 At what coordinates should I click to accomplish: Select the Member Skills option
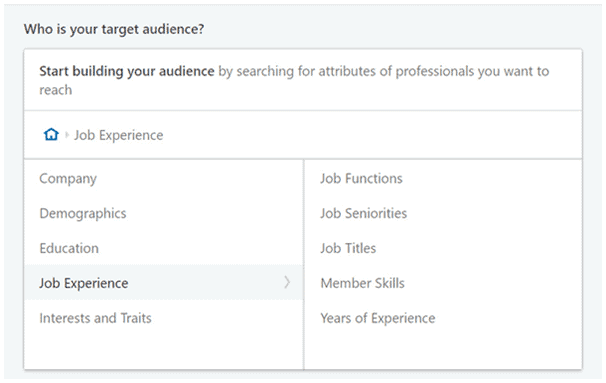[443, 283]
